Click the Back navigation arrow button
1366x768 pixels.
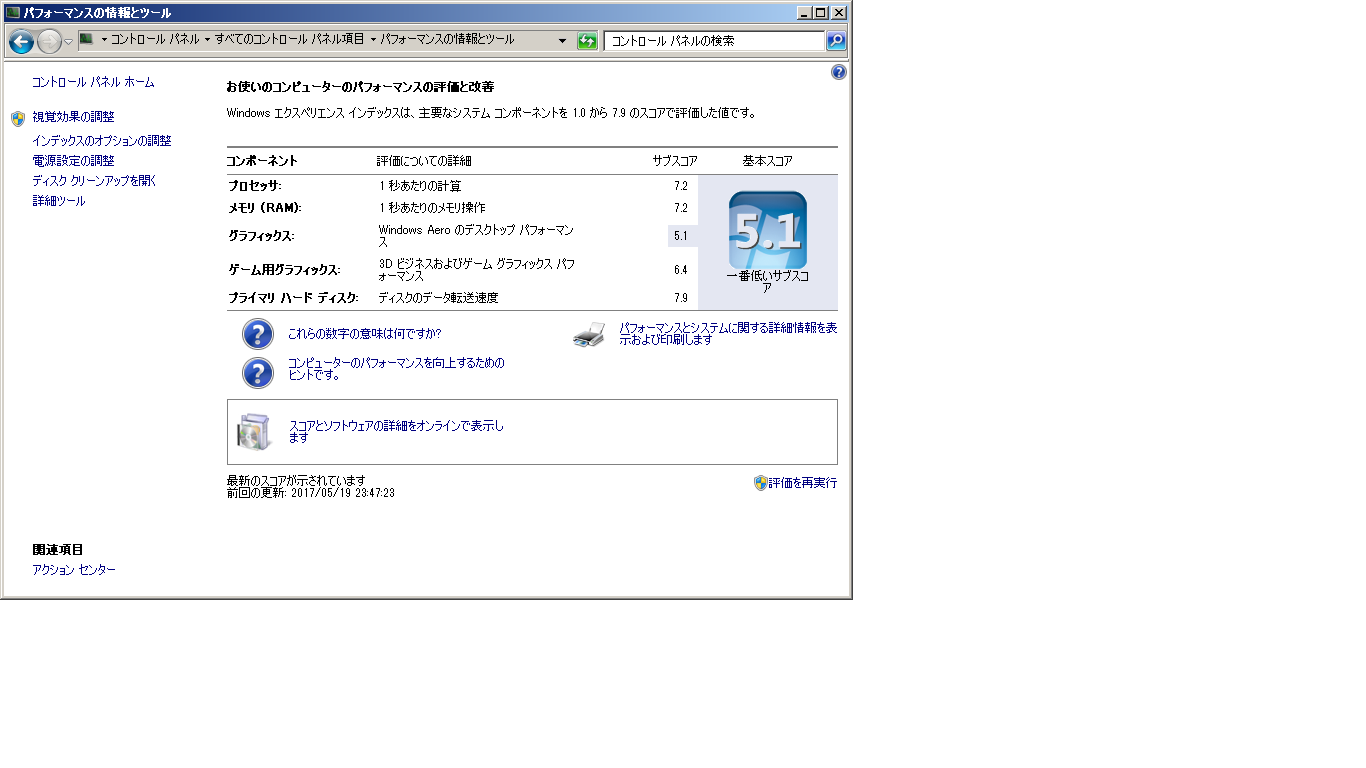21,41
